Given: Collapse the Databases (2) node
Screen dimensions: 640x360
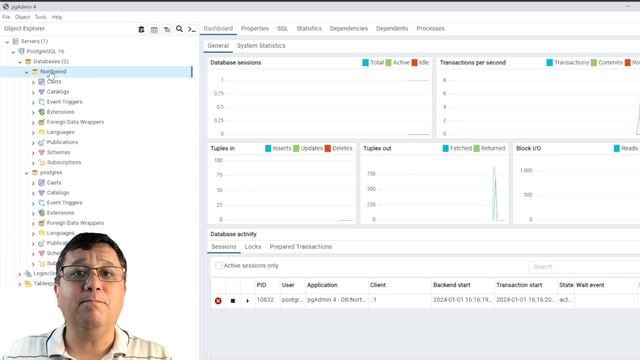Looking at the screenshot, I should point(20,62).
